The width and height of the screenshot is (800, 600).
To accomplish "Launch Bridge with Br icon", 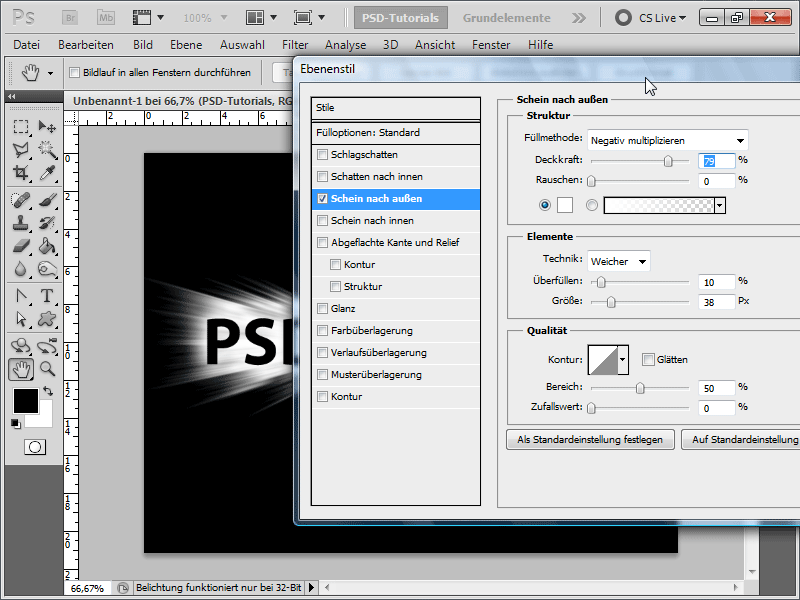I will pyautogui.click(x=71, y=18).
